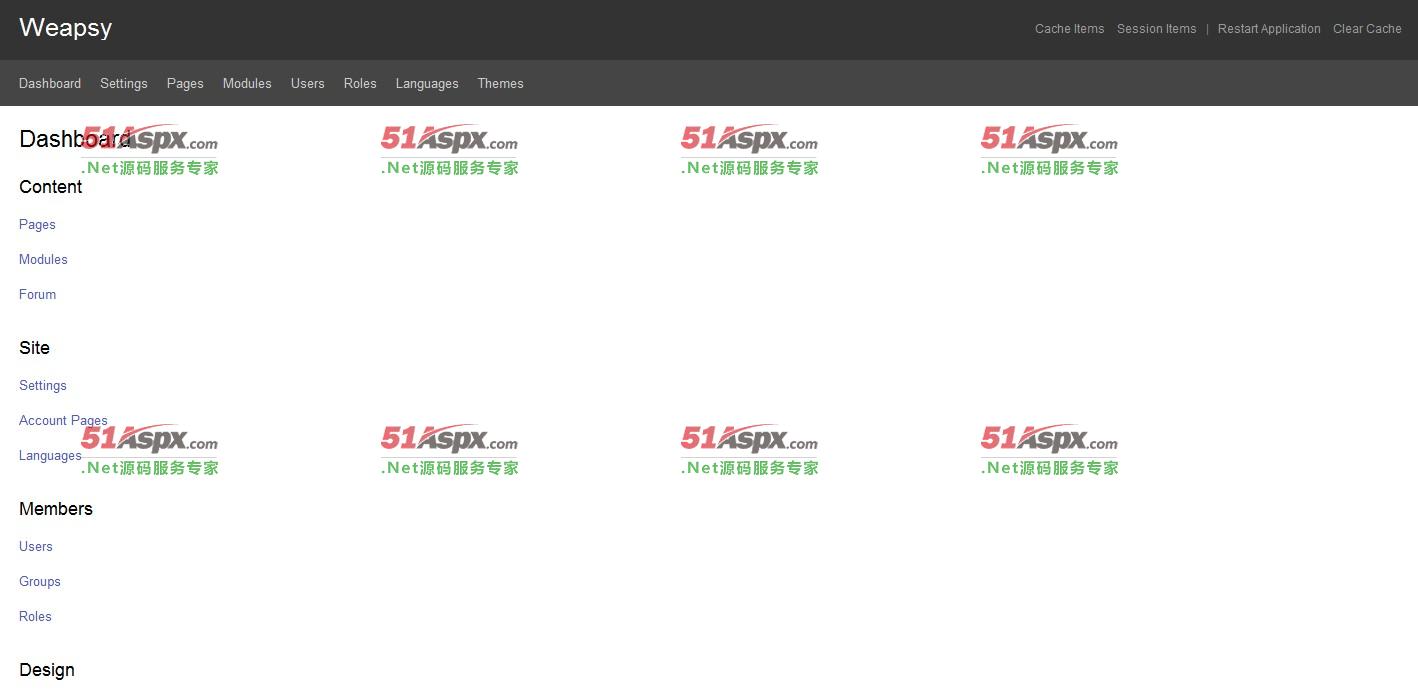Viewport: 1418px width, 690px height.
Task: Open the Languages link under Site
Action: 50,455
